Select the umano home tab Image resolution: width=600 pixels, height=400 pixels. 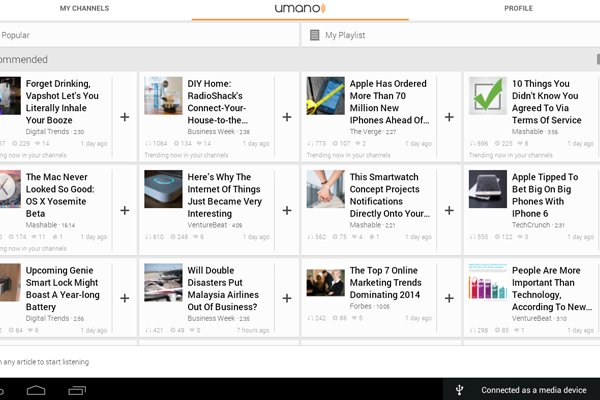pyautogui.click(x=300, y=8)
